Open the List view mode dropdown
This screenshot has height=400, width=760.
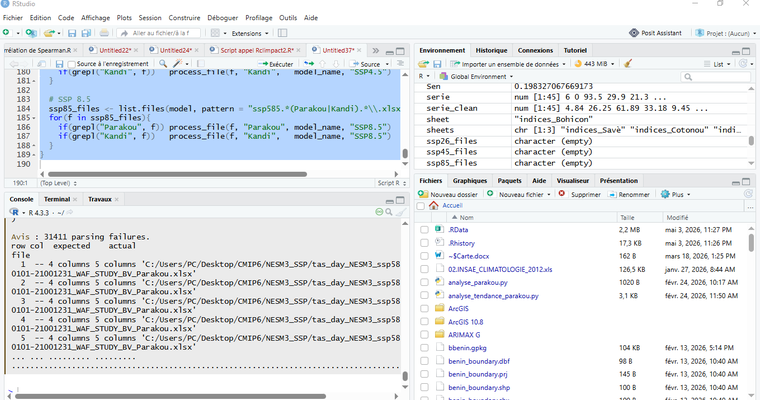(x=717, y=64)
